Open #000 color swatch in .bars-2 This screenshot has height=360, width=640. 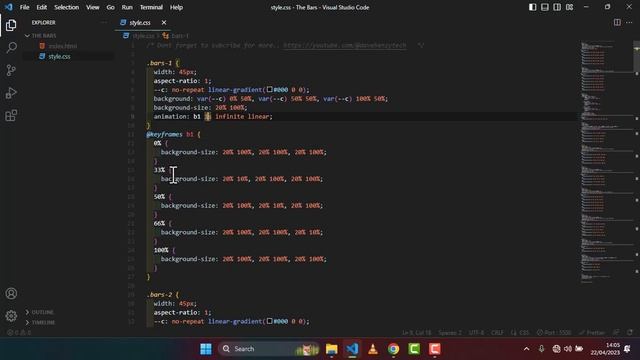[x=269, y=321]
